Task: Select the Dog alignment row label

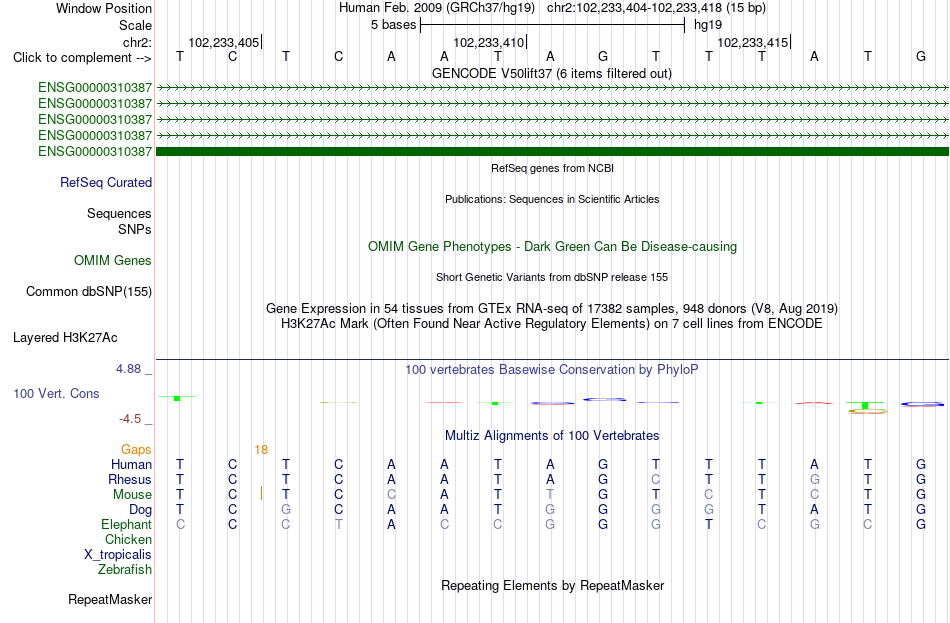Action: 140,510
